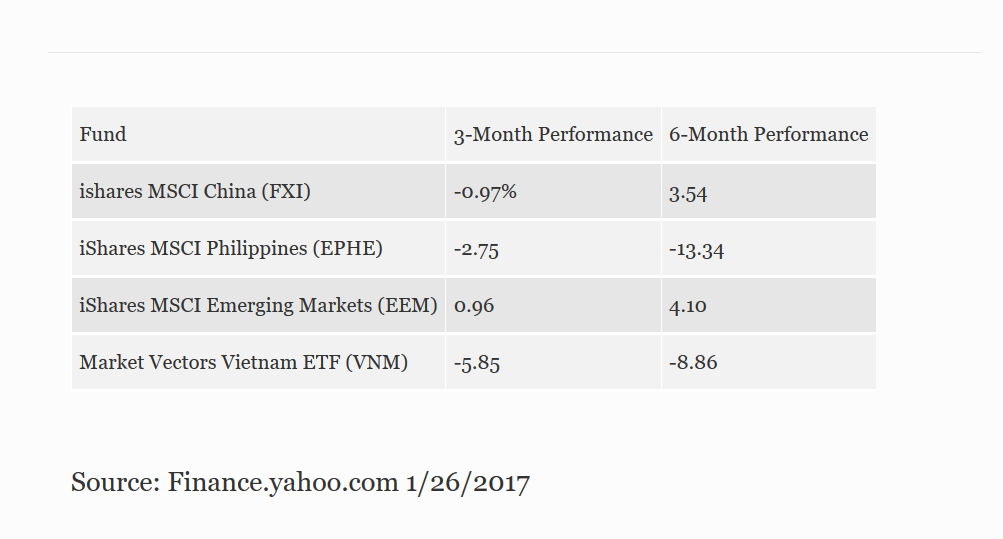Viewport: 1003px width, 539px height.
Task: Click the 3-Month Performance column header
Action: 553,135
